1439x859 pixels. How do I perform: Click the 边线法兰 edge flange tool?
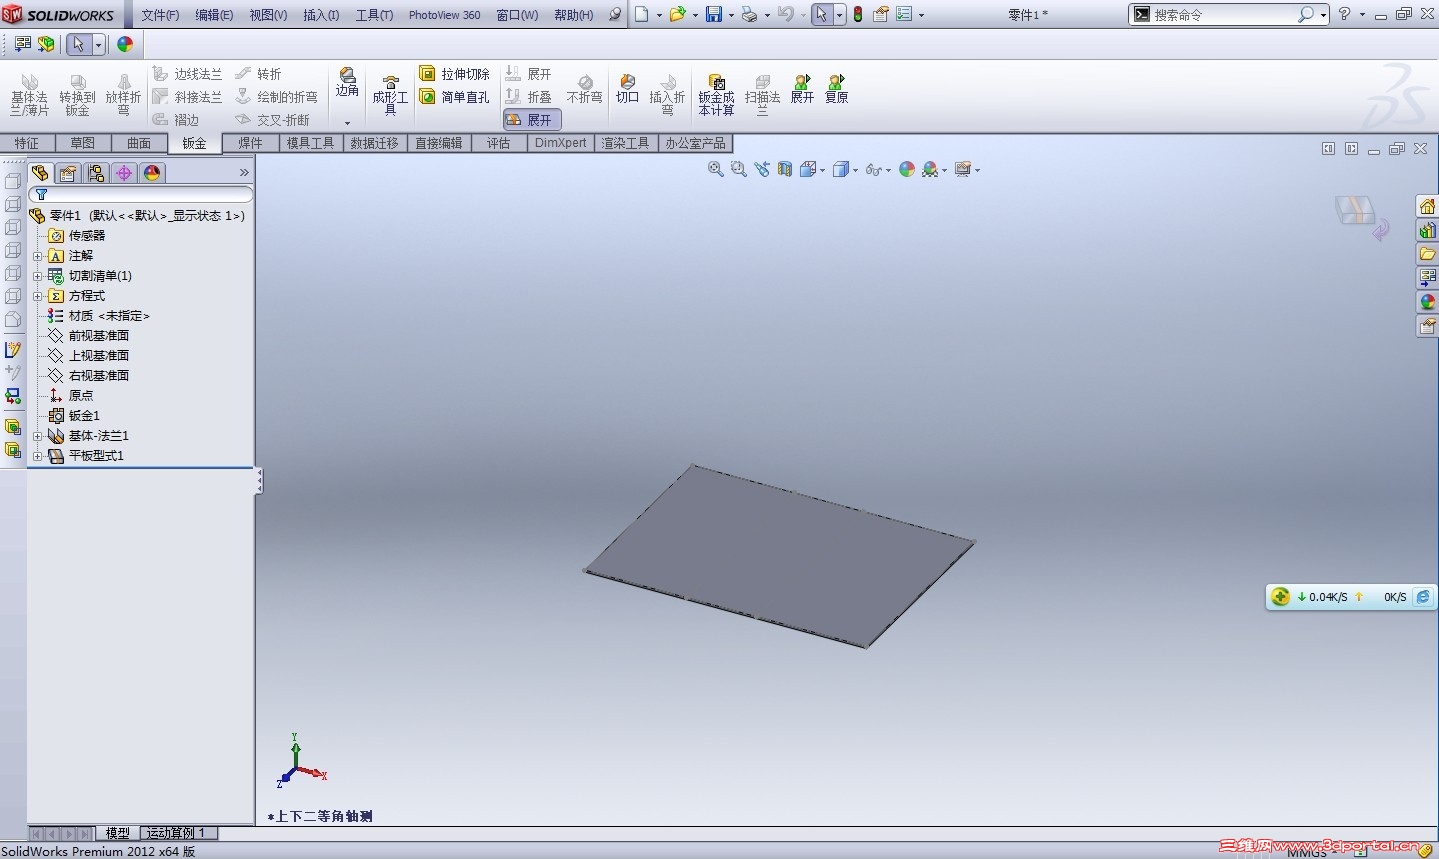187,74
